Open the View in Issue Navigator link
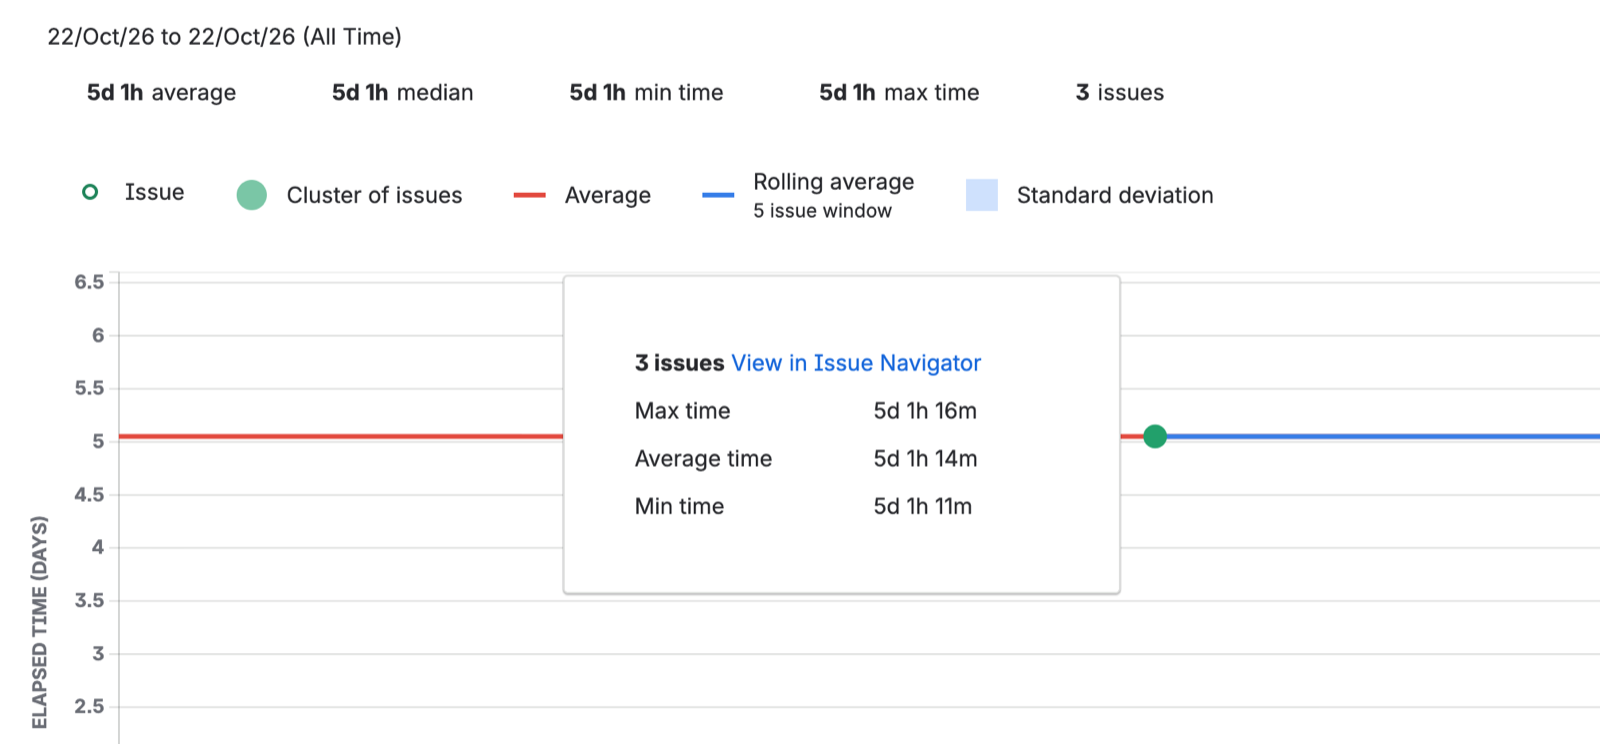1600x744 pixels. (x=856, y=363)
